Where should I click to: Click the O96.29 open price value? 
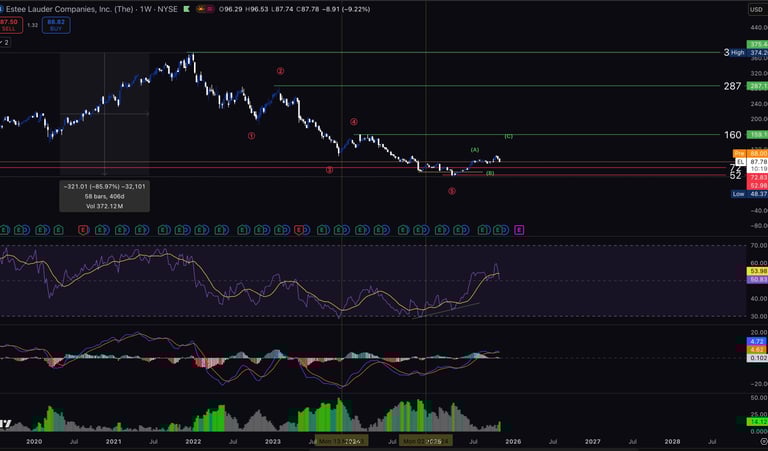(230, 9)
